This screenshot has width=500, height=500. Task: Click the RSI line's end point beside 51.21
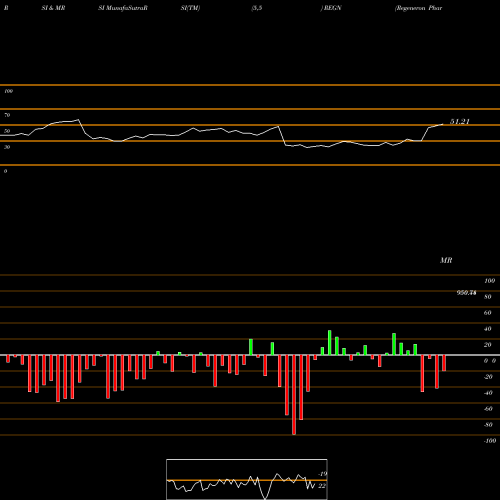[x=443, y=124]
